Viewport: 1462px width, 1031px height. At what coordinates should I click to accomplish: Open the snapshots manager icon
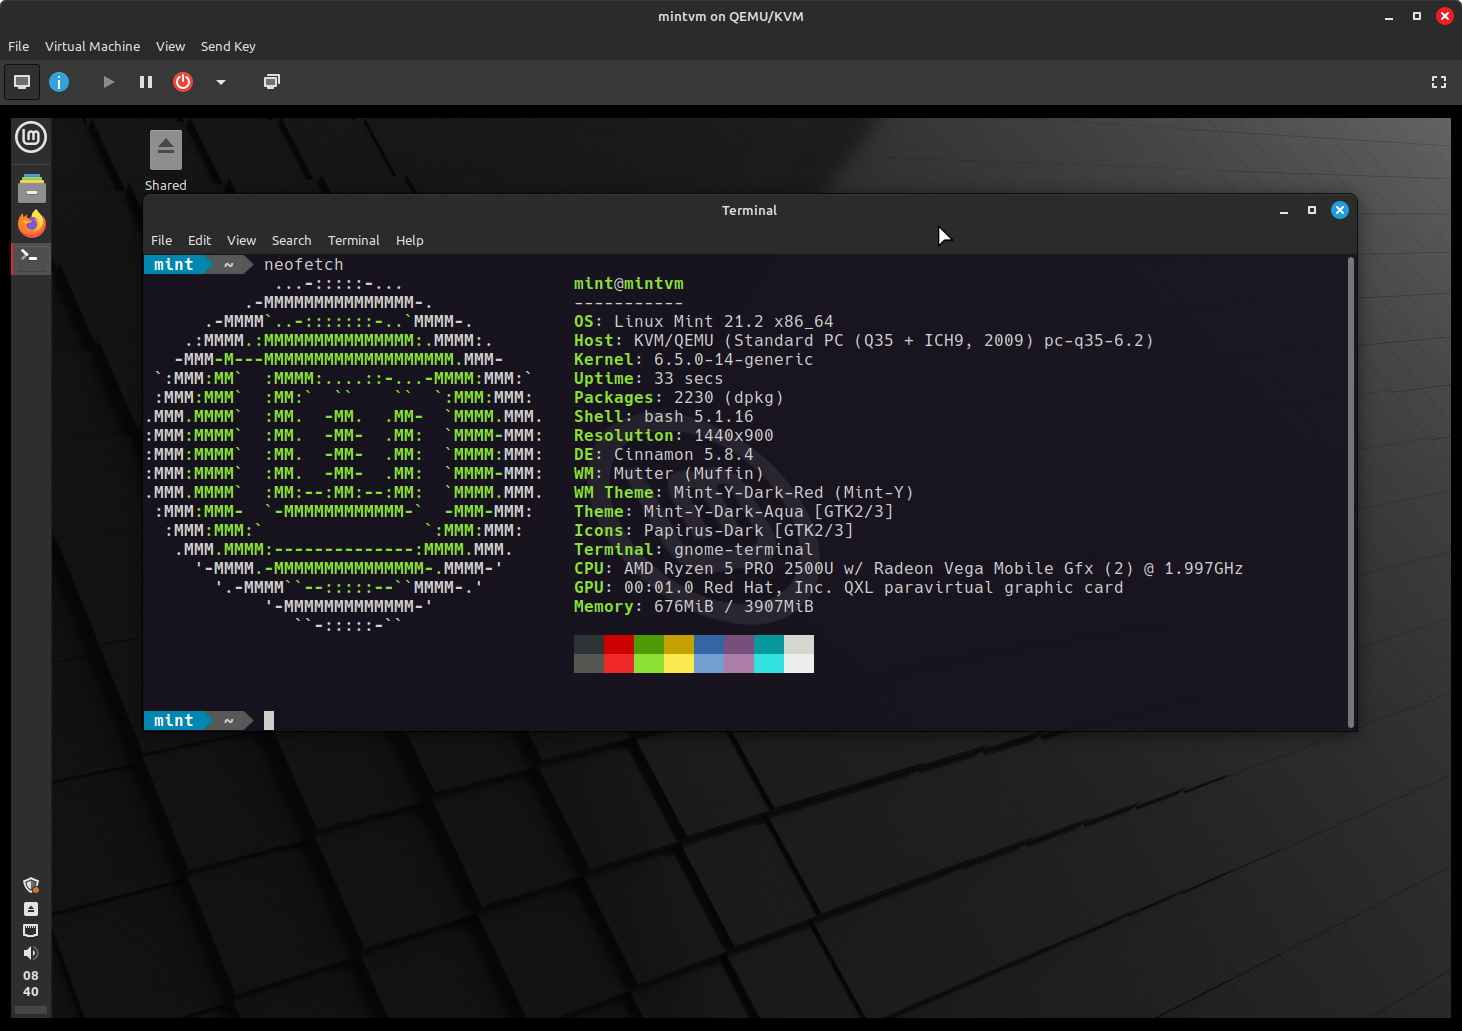click(271, 82)
